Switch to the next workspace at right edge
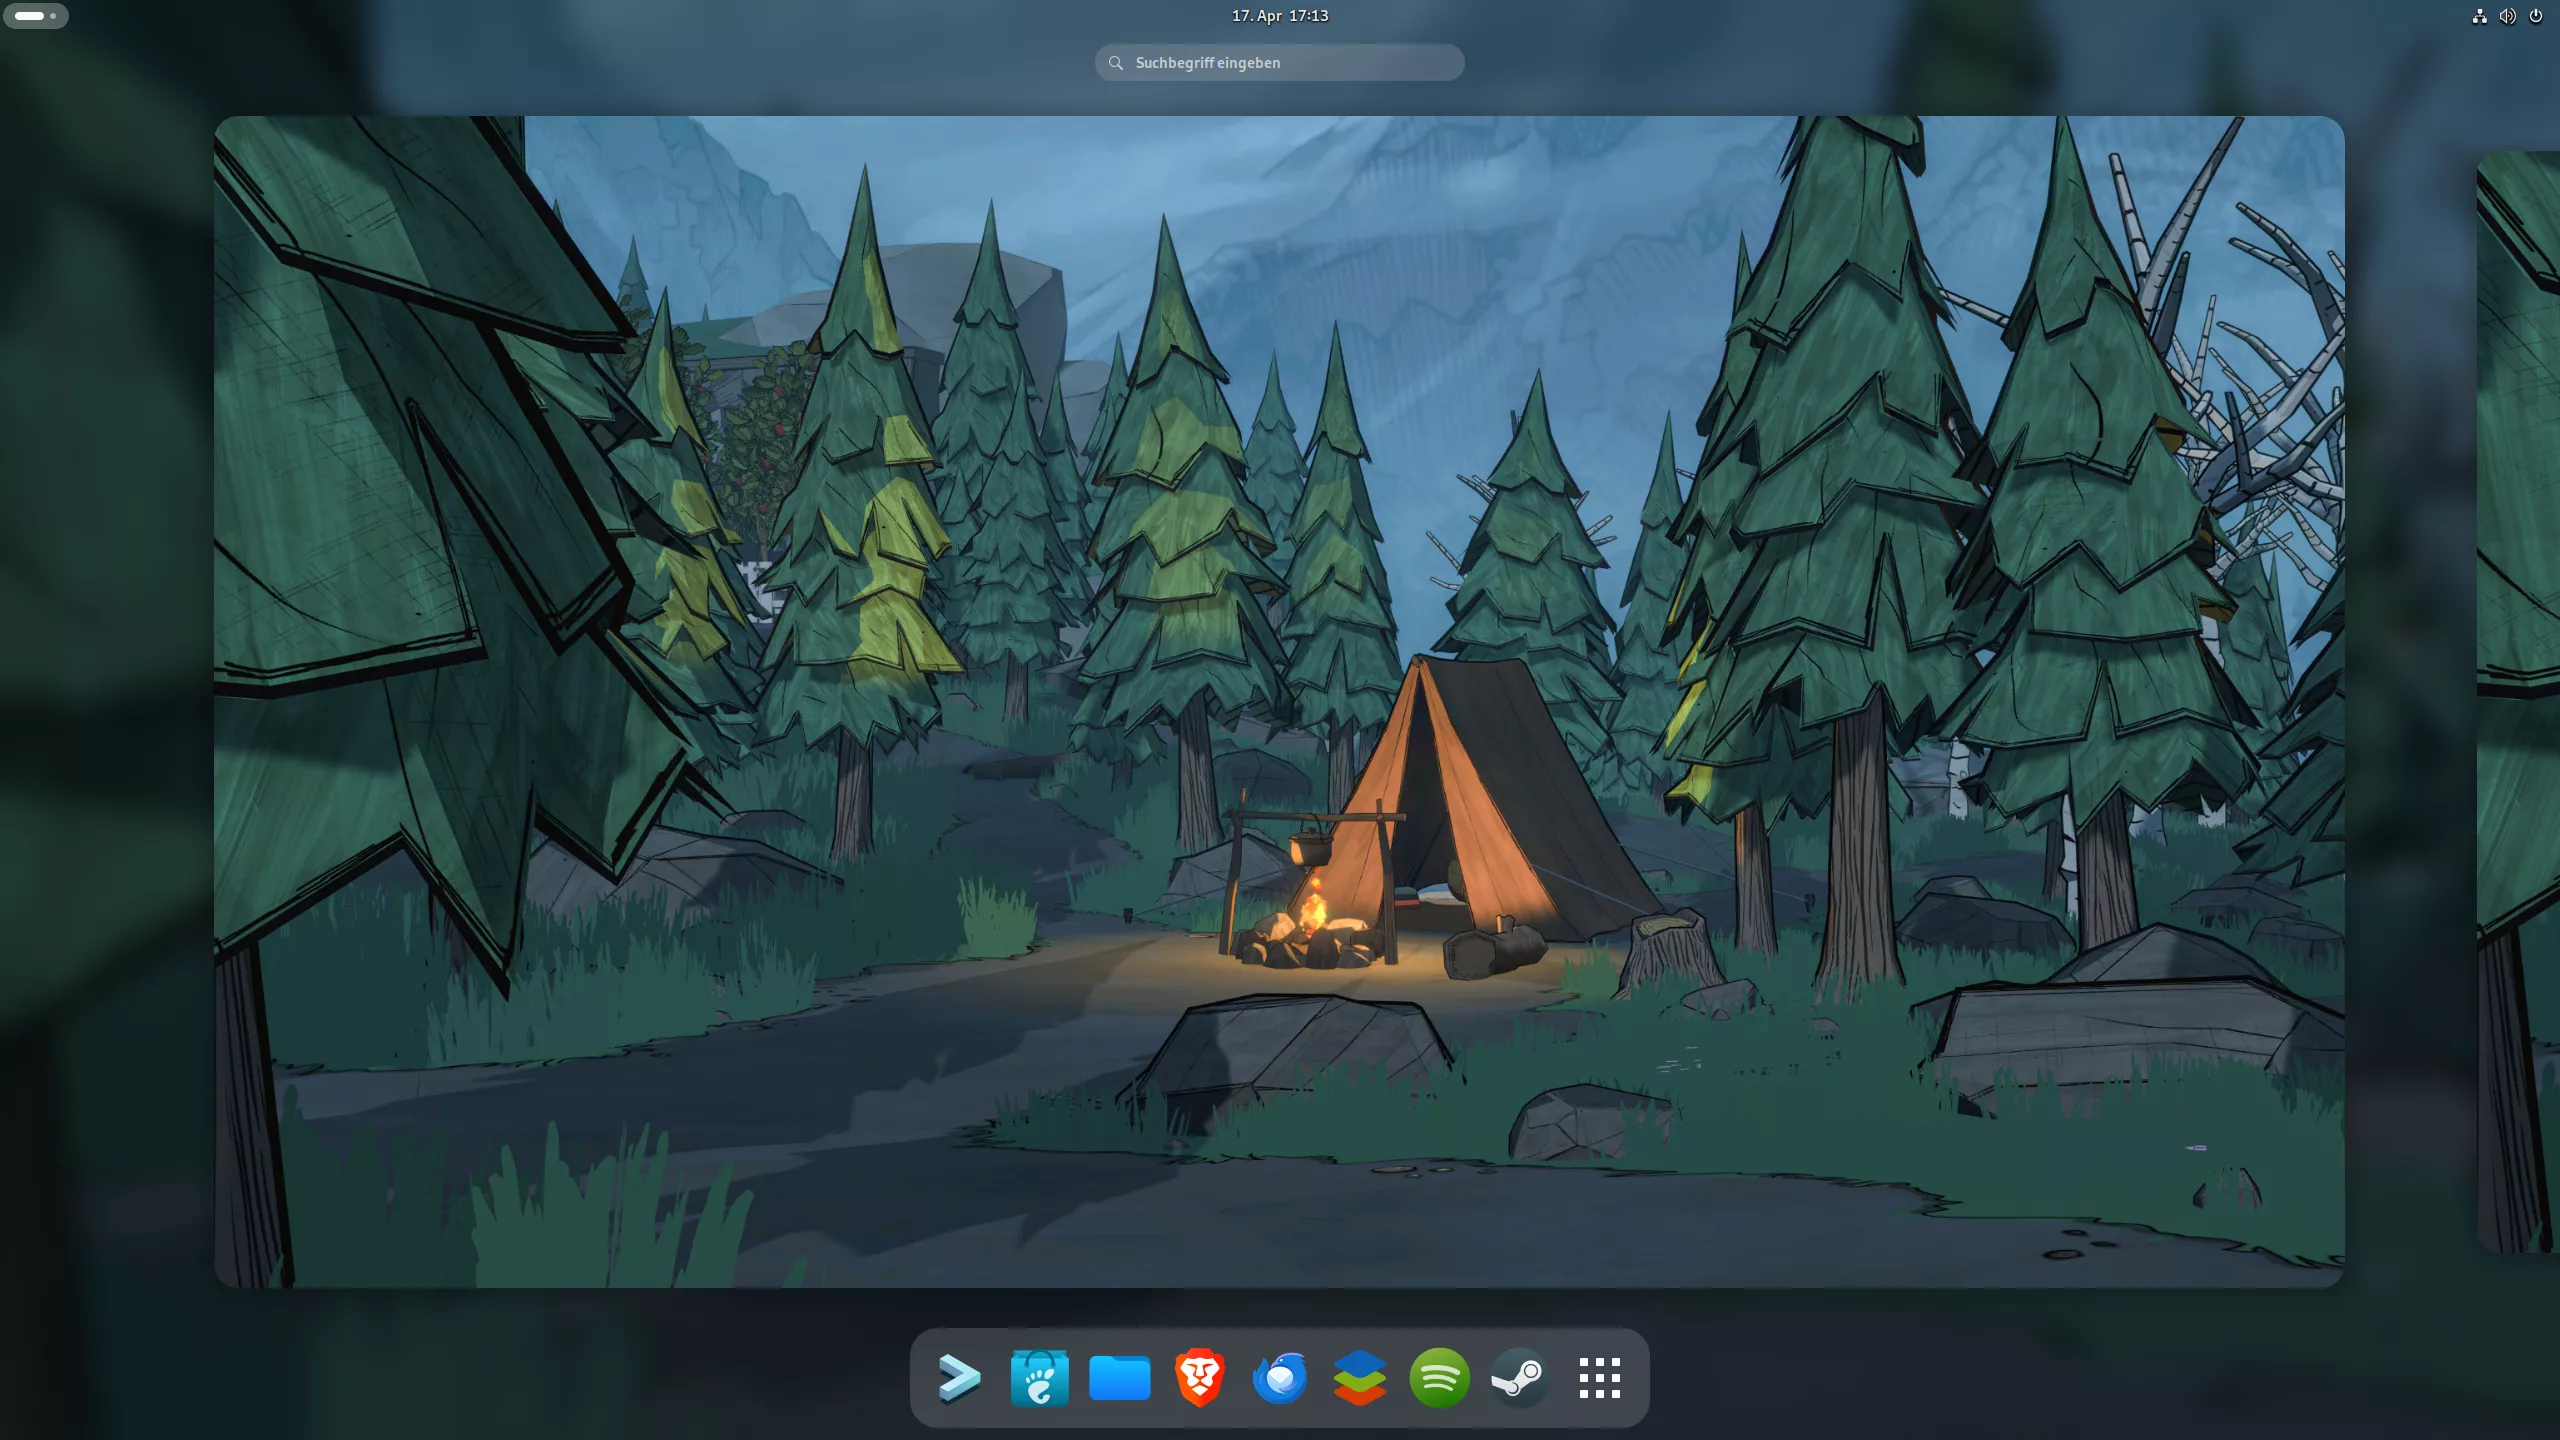2560x1440 pixels. 2518,701
